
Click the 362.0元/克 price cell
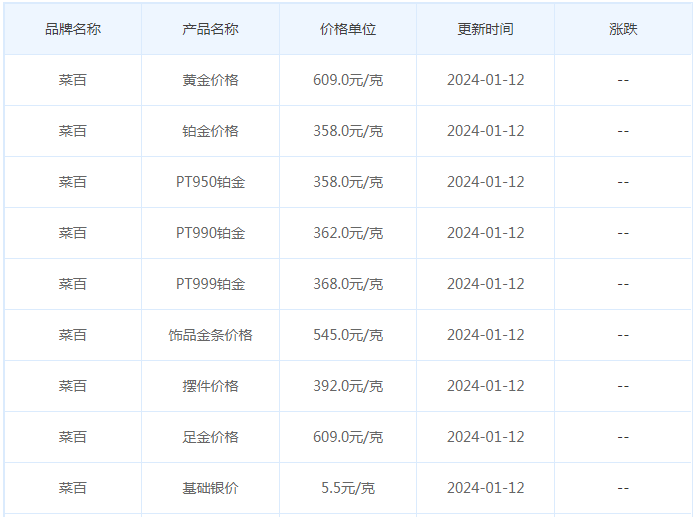coord(348,233)
